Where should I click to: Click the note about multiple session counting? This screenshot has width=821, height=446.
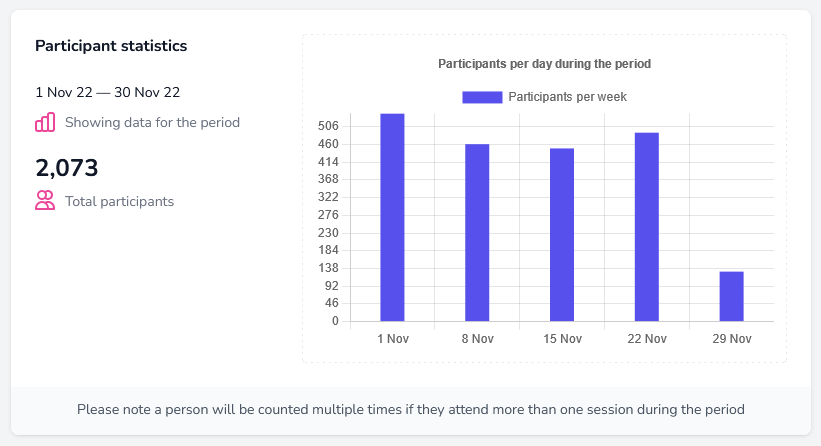(410, 410)
